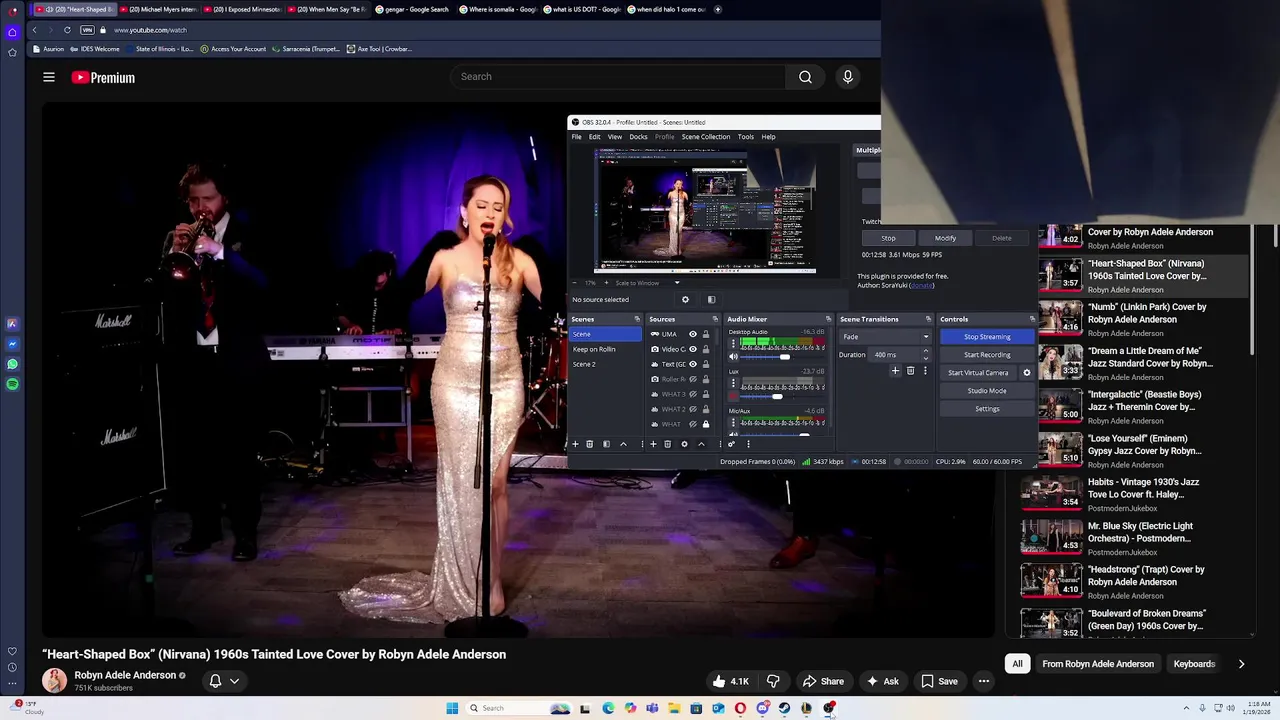Open Desktop Audio three-dot options menu
The width and height of the screenshot is (1280, 720).
coord(733,342)
